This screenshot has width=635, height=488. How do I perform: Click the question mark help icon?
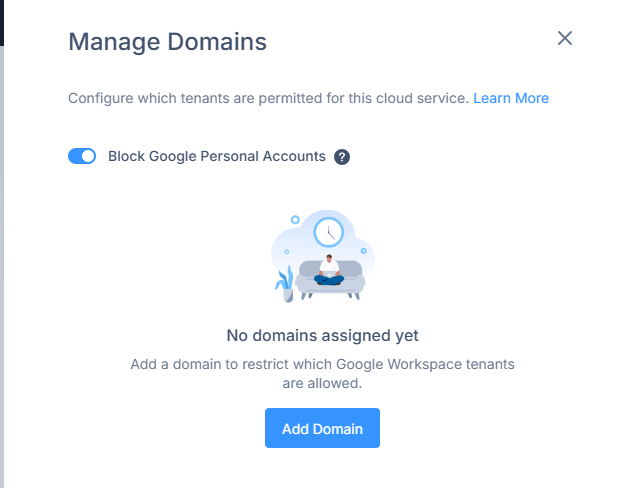point(342,157)
